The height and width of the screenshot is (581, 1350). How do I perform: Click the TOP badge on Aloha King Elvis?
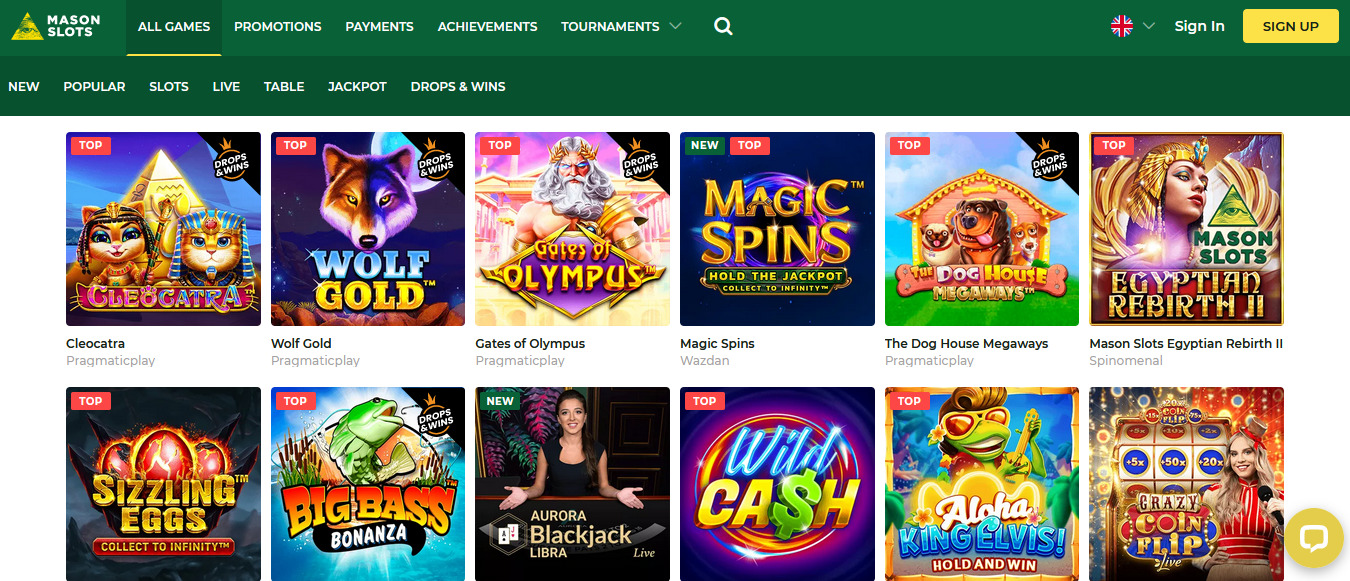910,401
